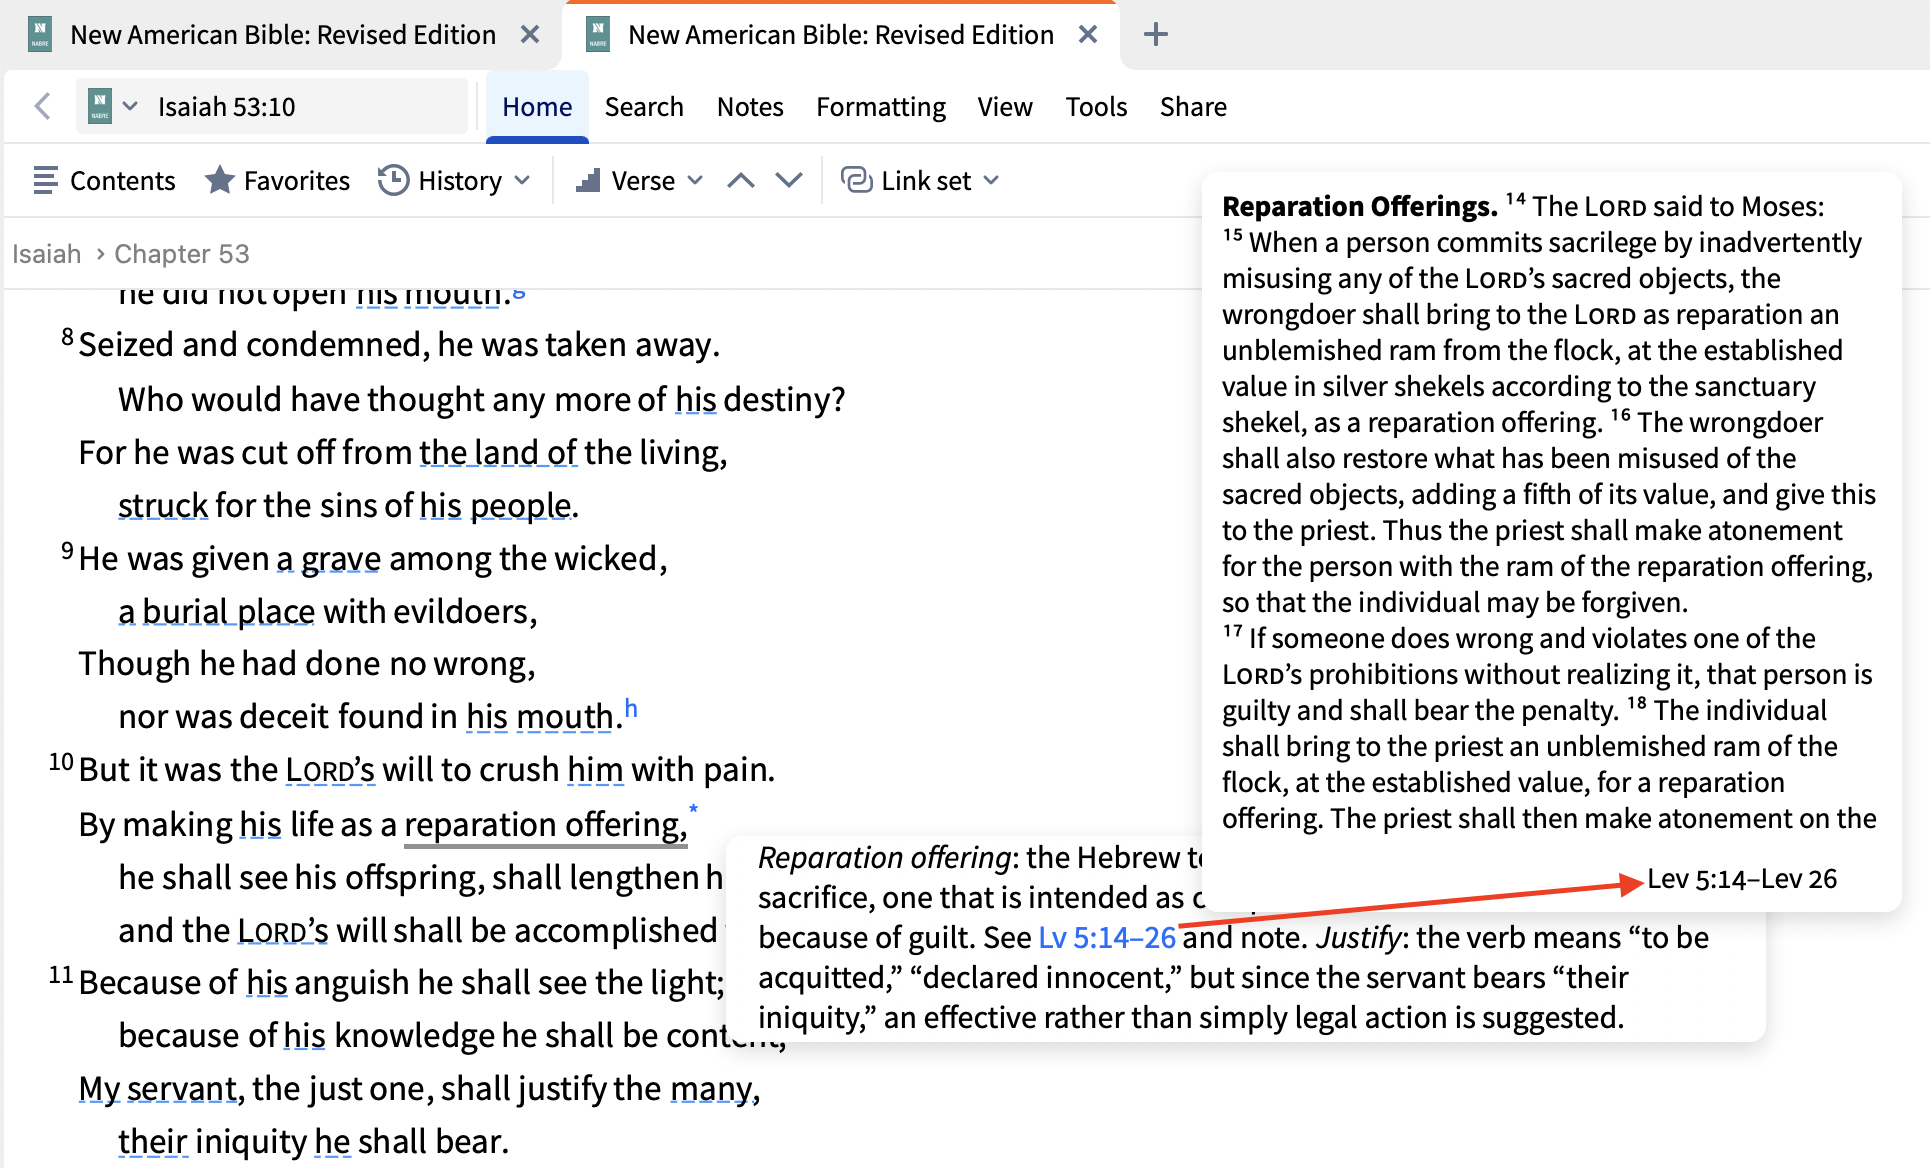Screen dimensions: 1930x1168
Task: Click verse number 11
Action: [x=61, y=974]
